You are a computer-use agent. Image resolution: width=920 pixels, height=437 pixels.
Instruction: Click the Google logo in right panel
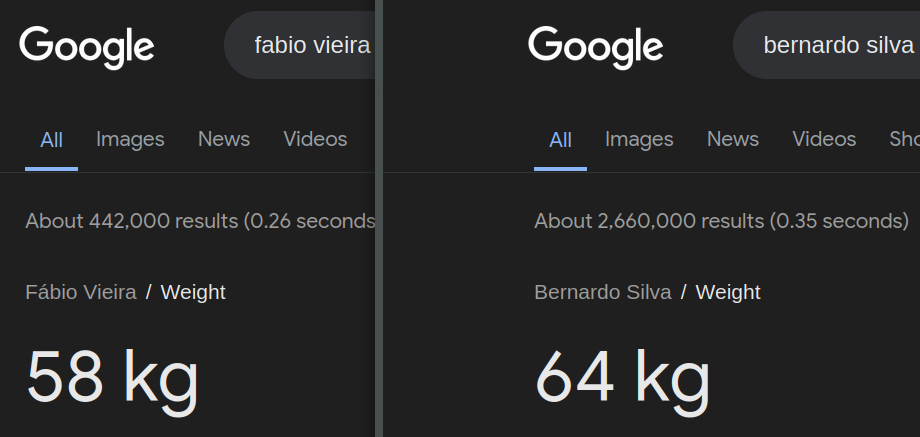[x=596, y=47]
